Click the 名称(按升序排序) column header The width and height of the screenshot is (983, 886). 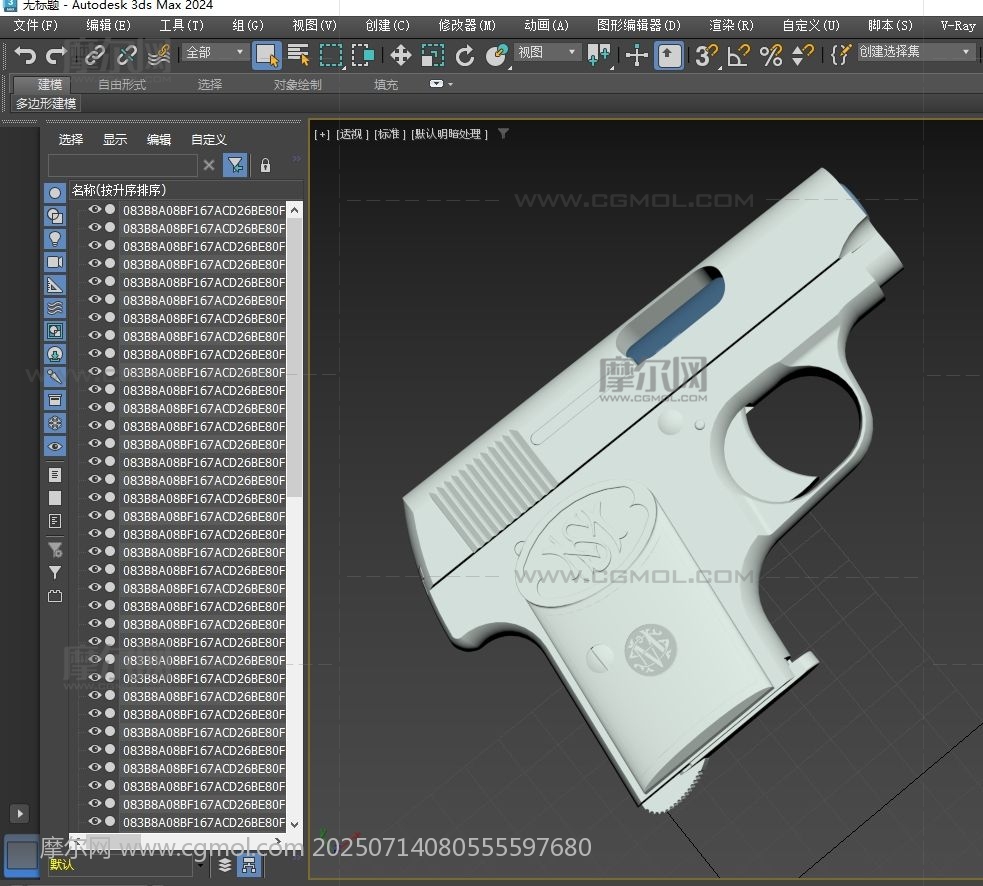186,190
